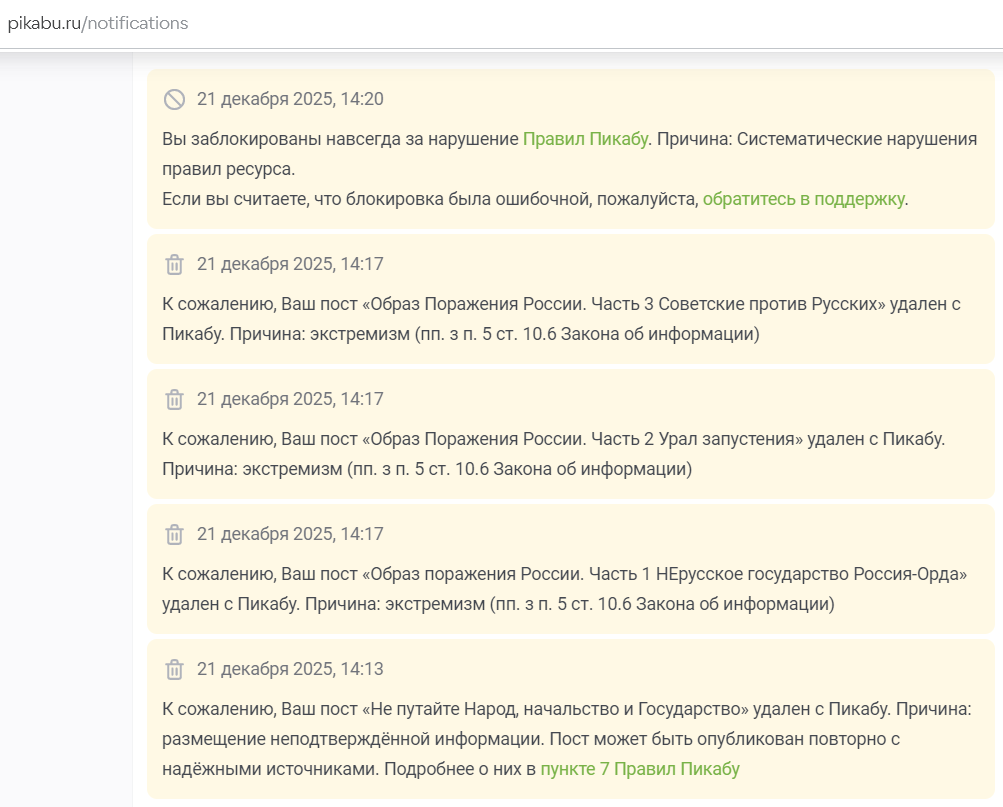Open the 'Правил Пикабу' link in ban notice

(585, 139)
